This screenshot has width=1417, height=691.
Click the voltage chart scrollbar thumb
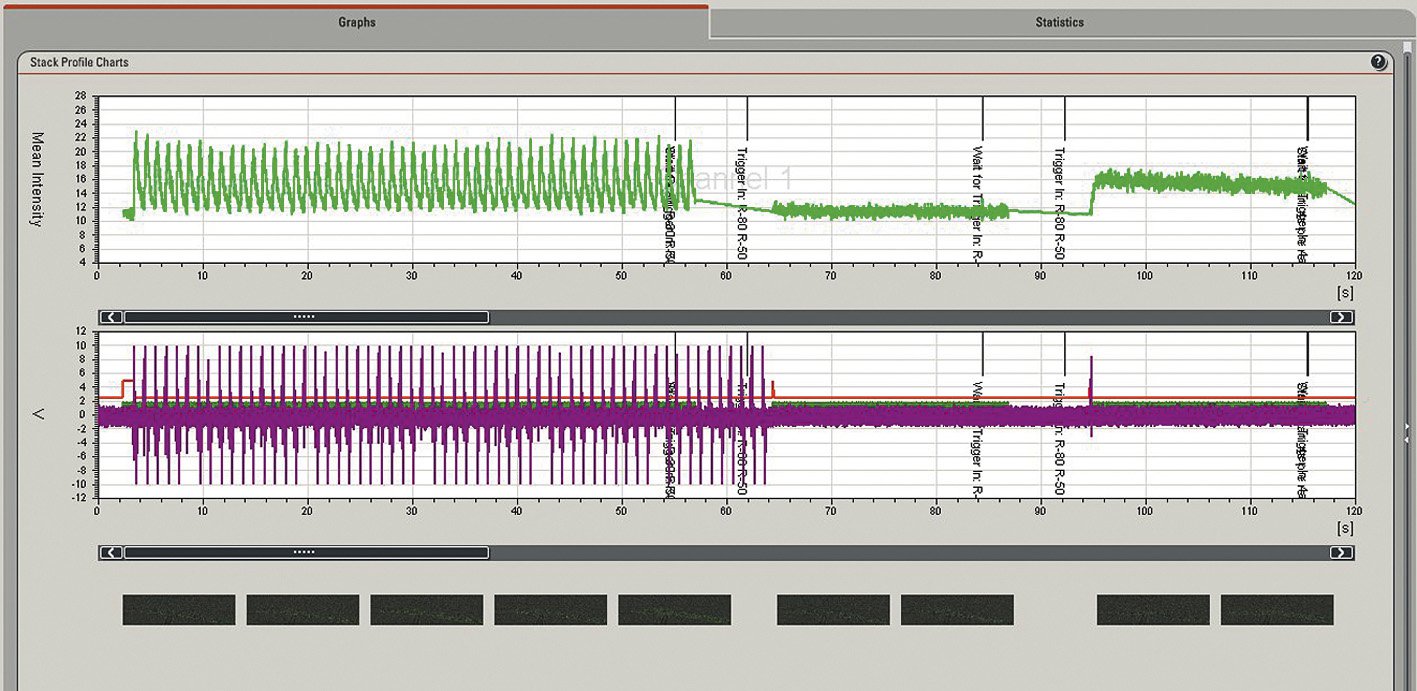point(305,552)
